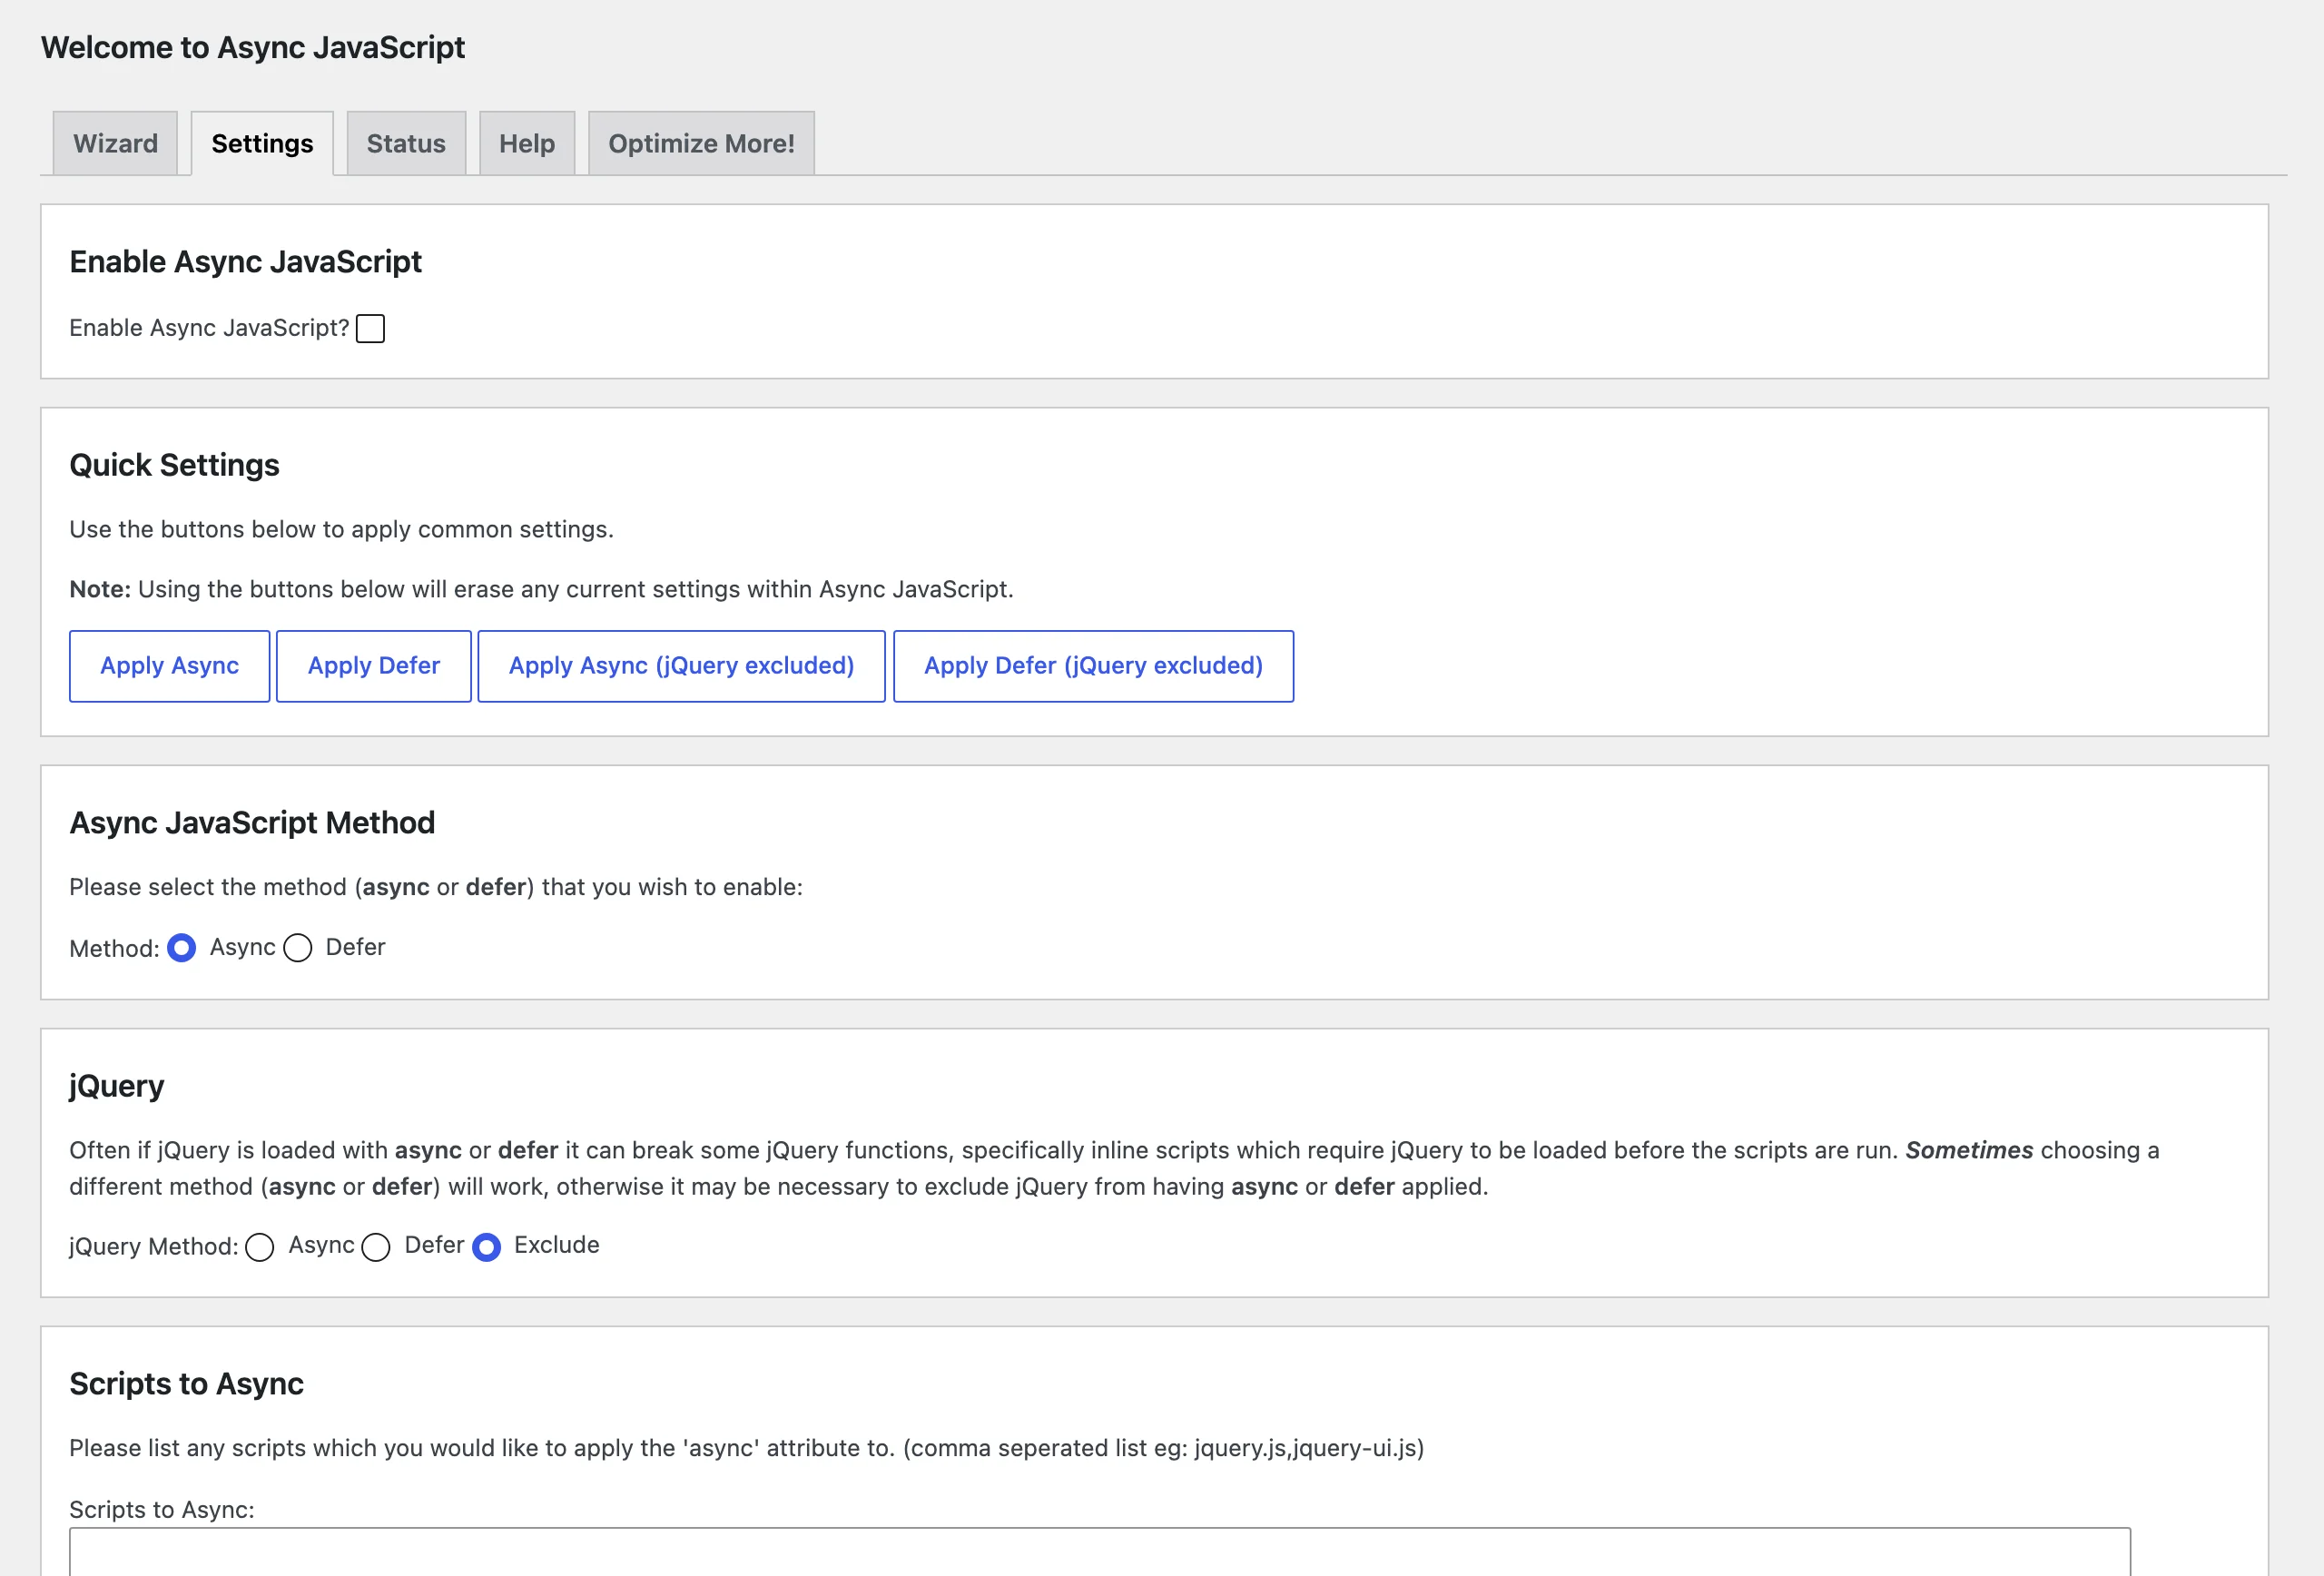Apply Async with jQuery excluded
Viewport: 2324px width, 1576px height.
[x=681, y=666]
